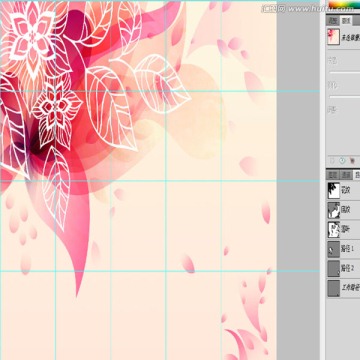The image size is (360, 360).
Task: Select the 工作路径 work path
Action: [344, 288]
